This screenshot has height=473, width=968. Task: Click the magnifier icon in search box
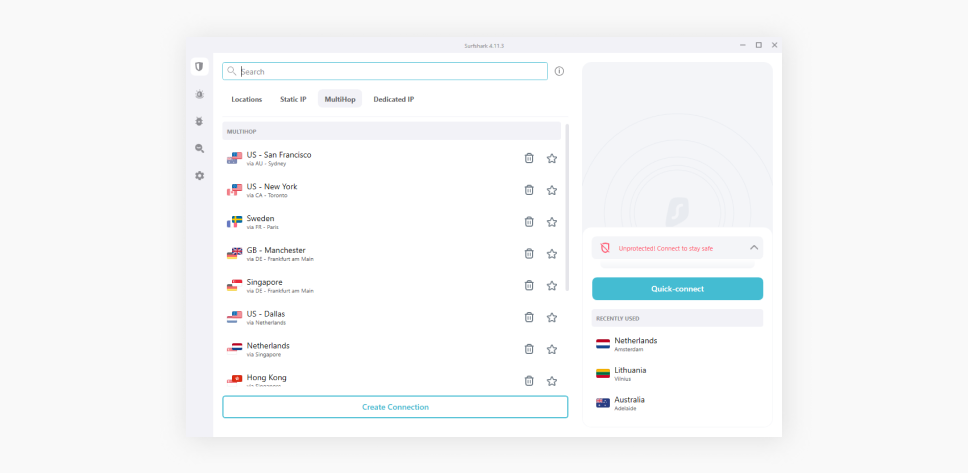coord(232,71)
